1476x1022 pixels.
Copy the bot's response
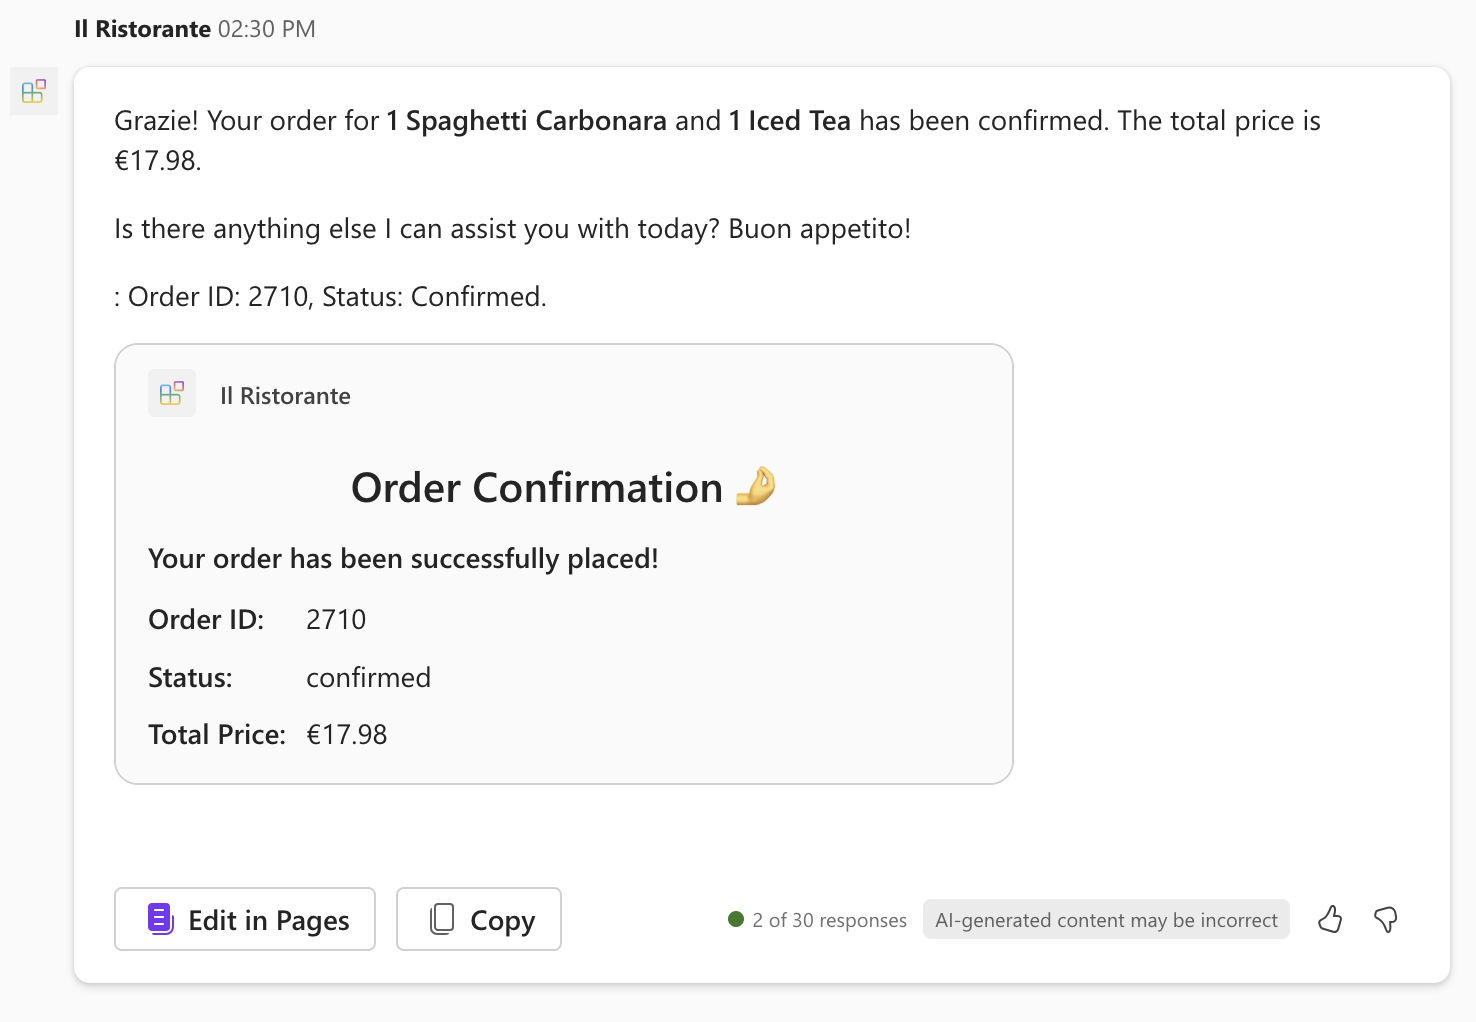point(478,919)
